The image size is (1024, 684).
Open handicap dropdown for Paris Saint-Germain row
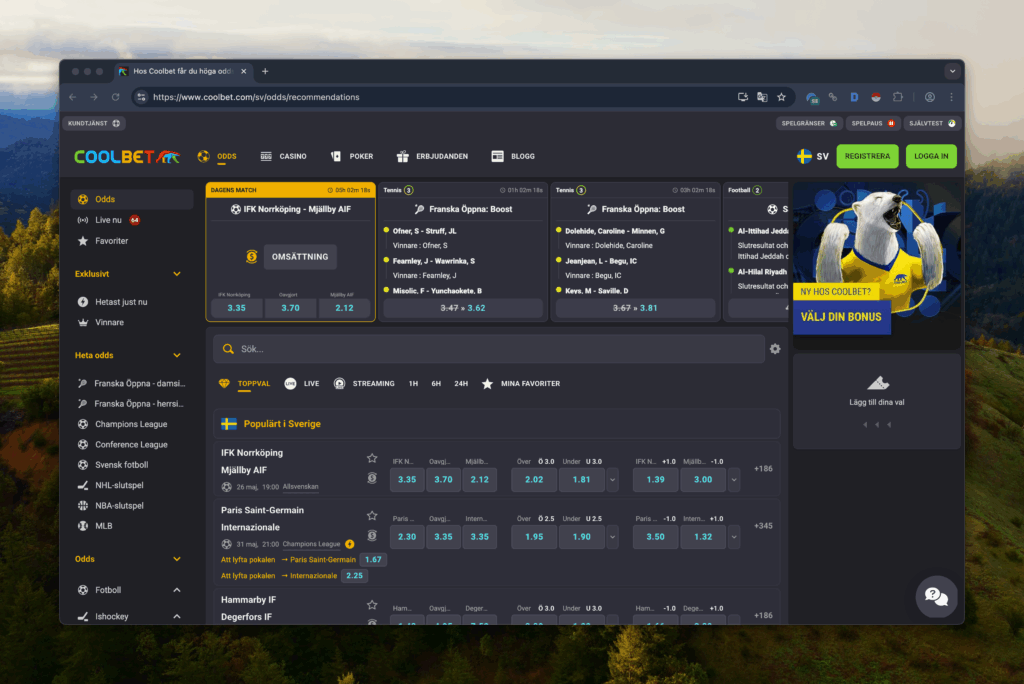pyautogui.click(x=734, y=536)
